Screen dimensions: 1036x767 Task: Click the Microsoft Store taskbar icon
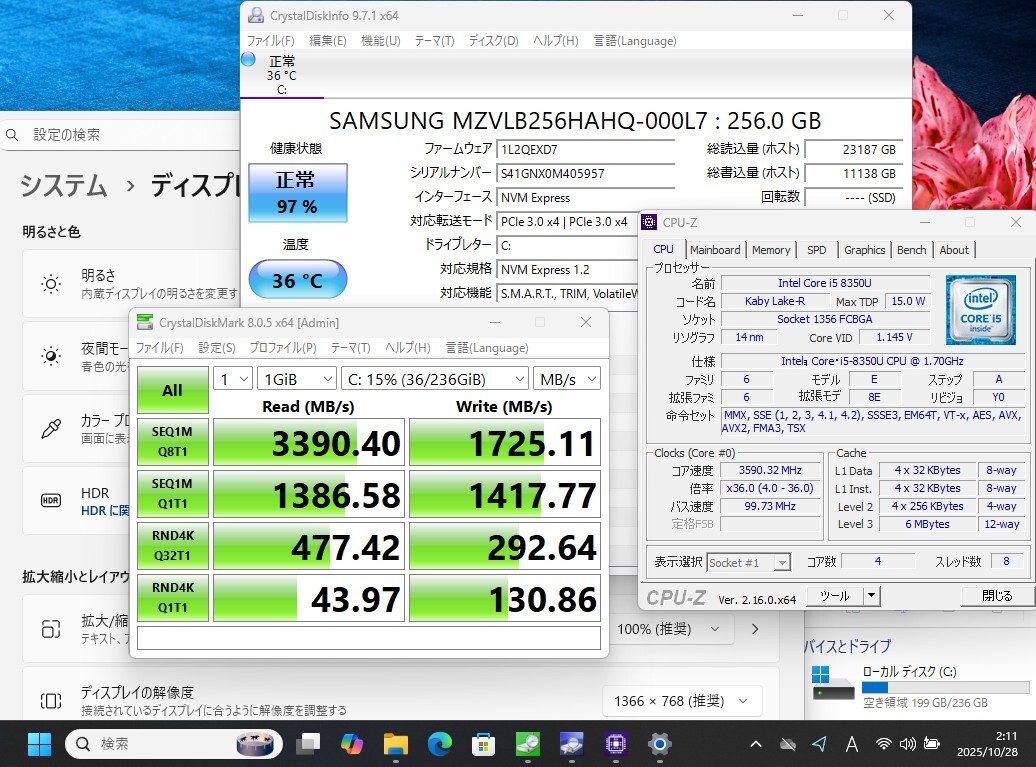click(484, 744)
